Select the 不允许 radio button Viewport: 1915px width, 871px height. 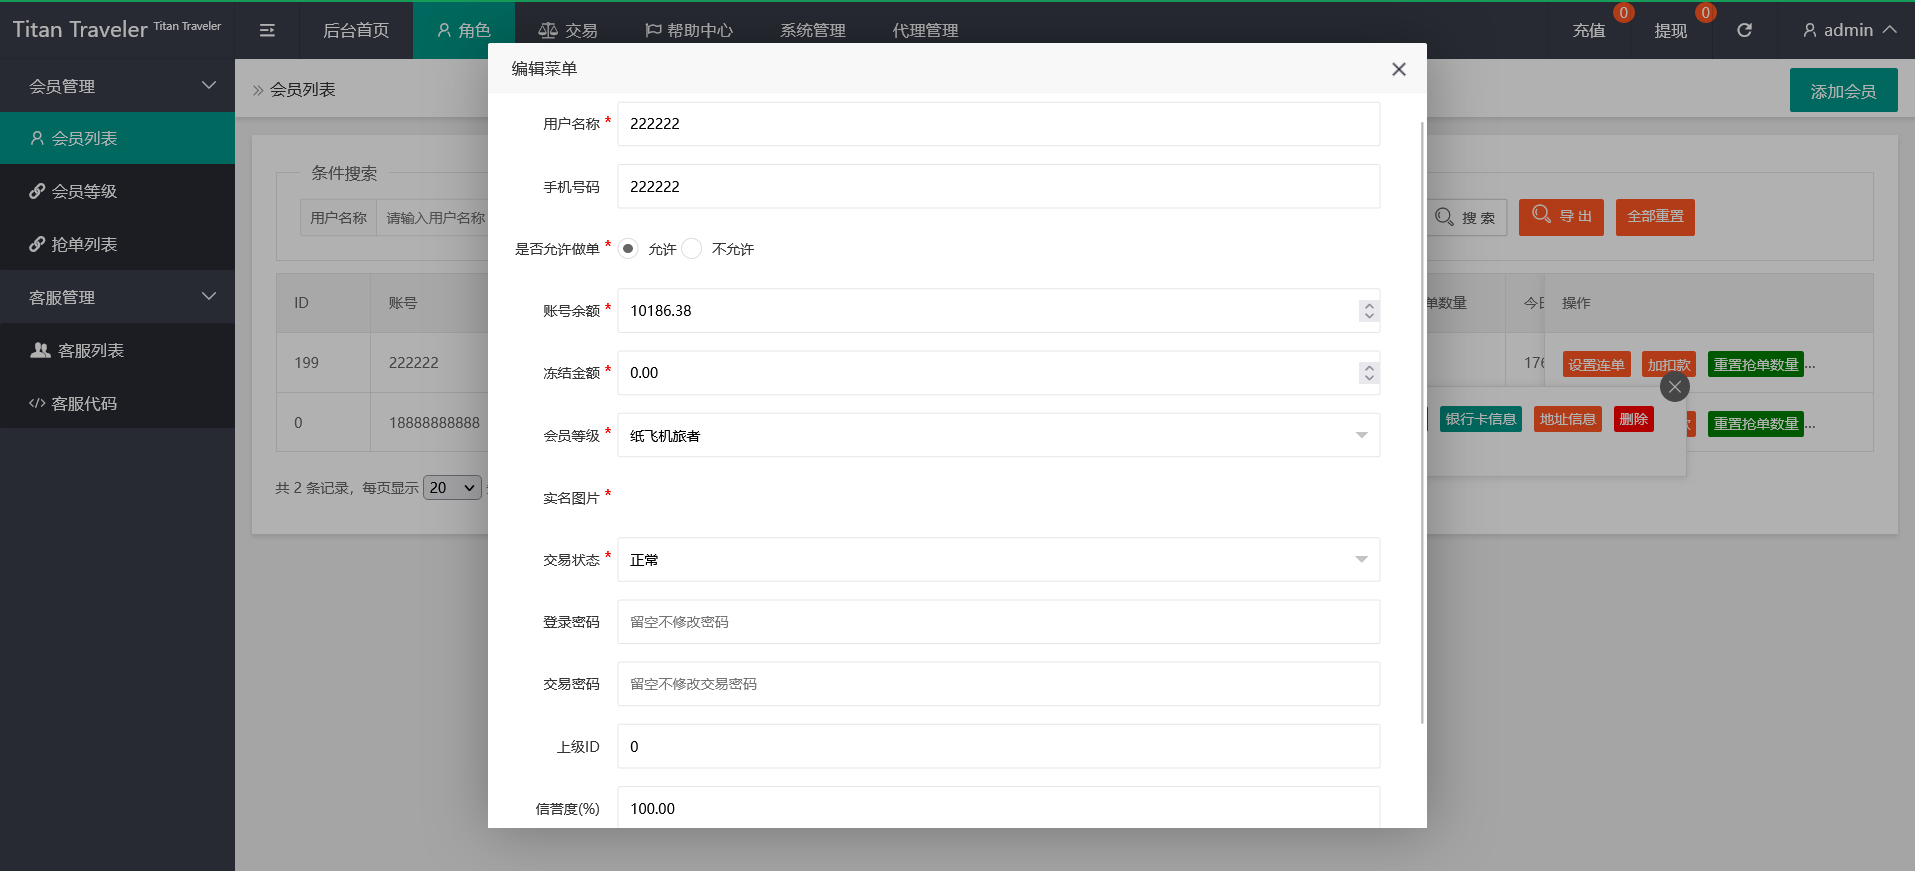692,249
